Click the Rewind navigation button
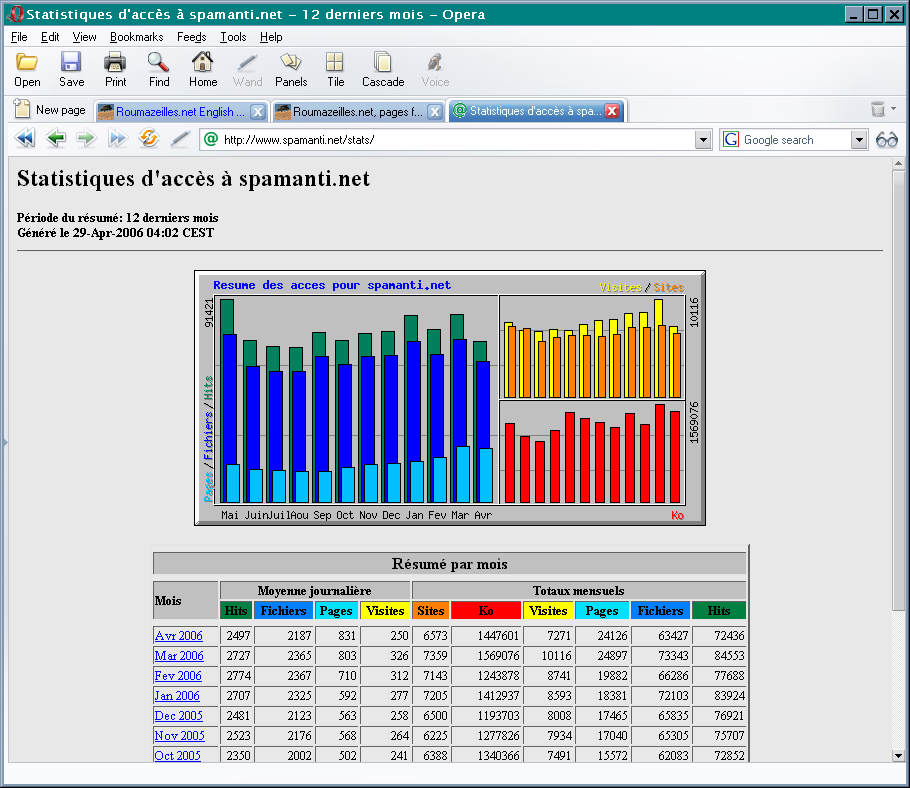 25,139
